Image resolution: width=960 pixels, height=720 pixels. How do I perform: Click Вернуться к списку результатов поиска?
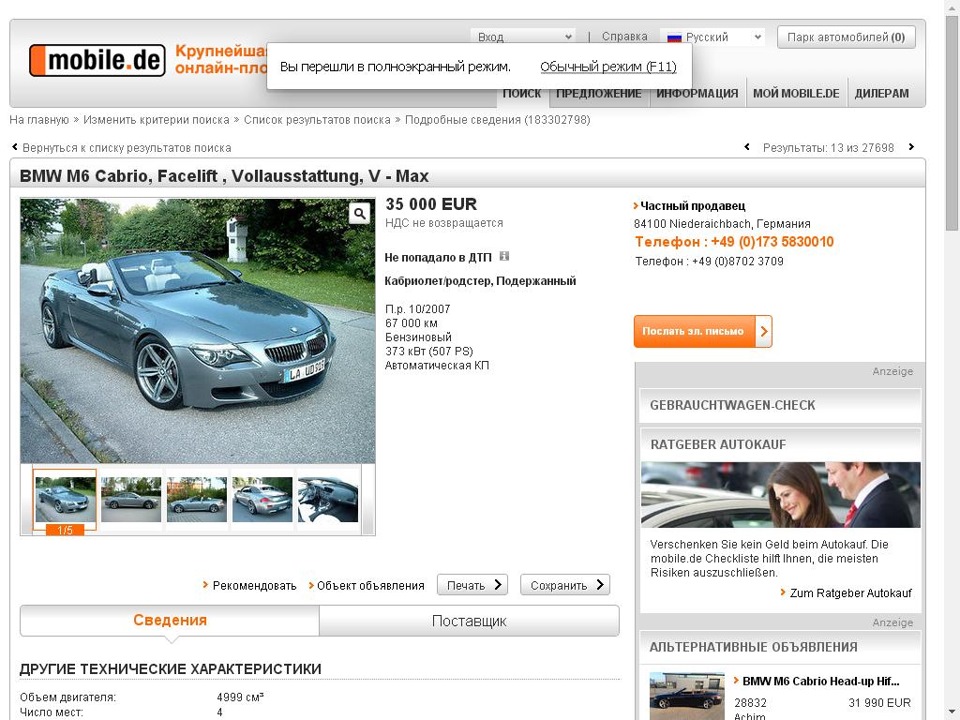click(127, 148)
